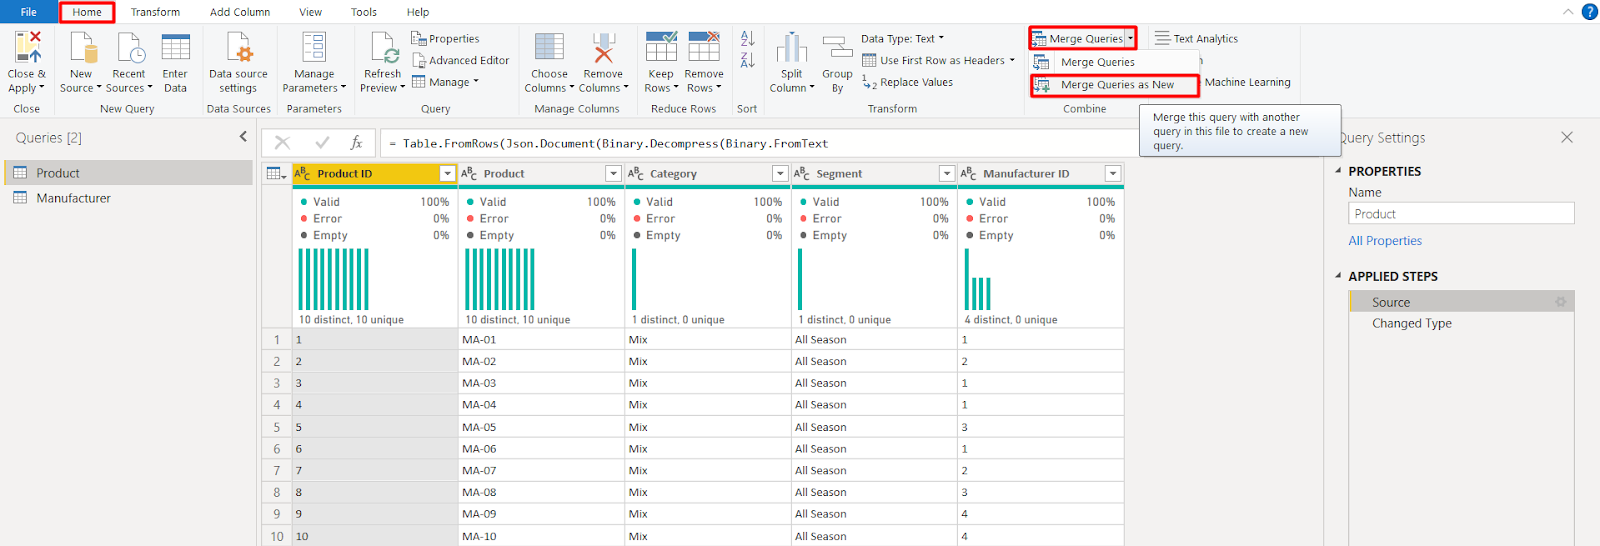Image resolution: width=1600 pixels, height=546 pixels.
Task: Open the Enter Data table icon
Action: click(175, 48)
